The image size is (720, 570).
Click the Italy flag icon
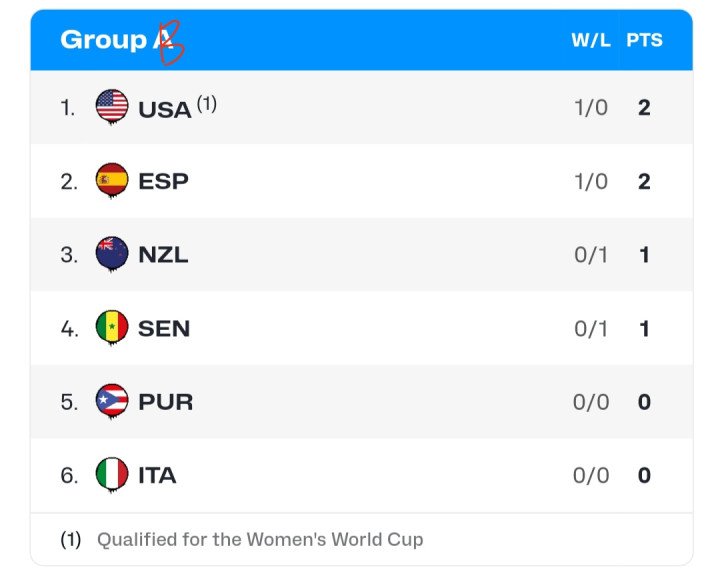(112, 475)
